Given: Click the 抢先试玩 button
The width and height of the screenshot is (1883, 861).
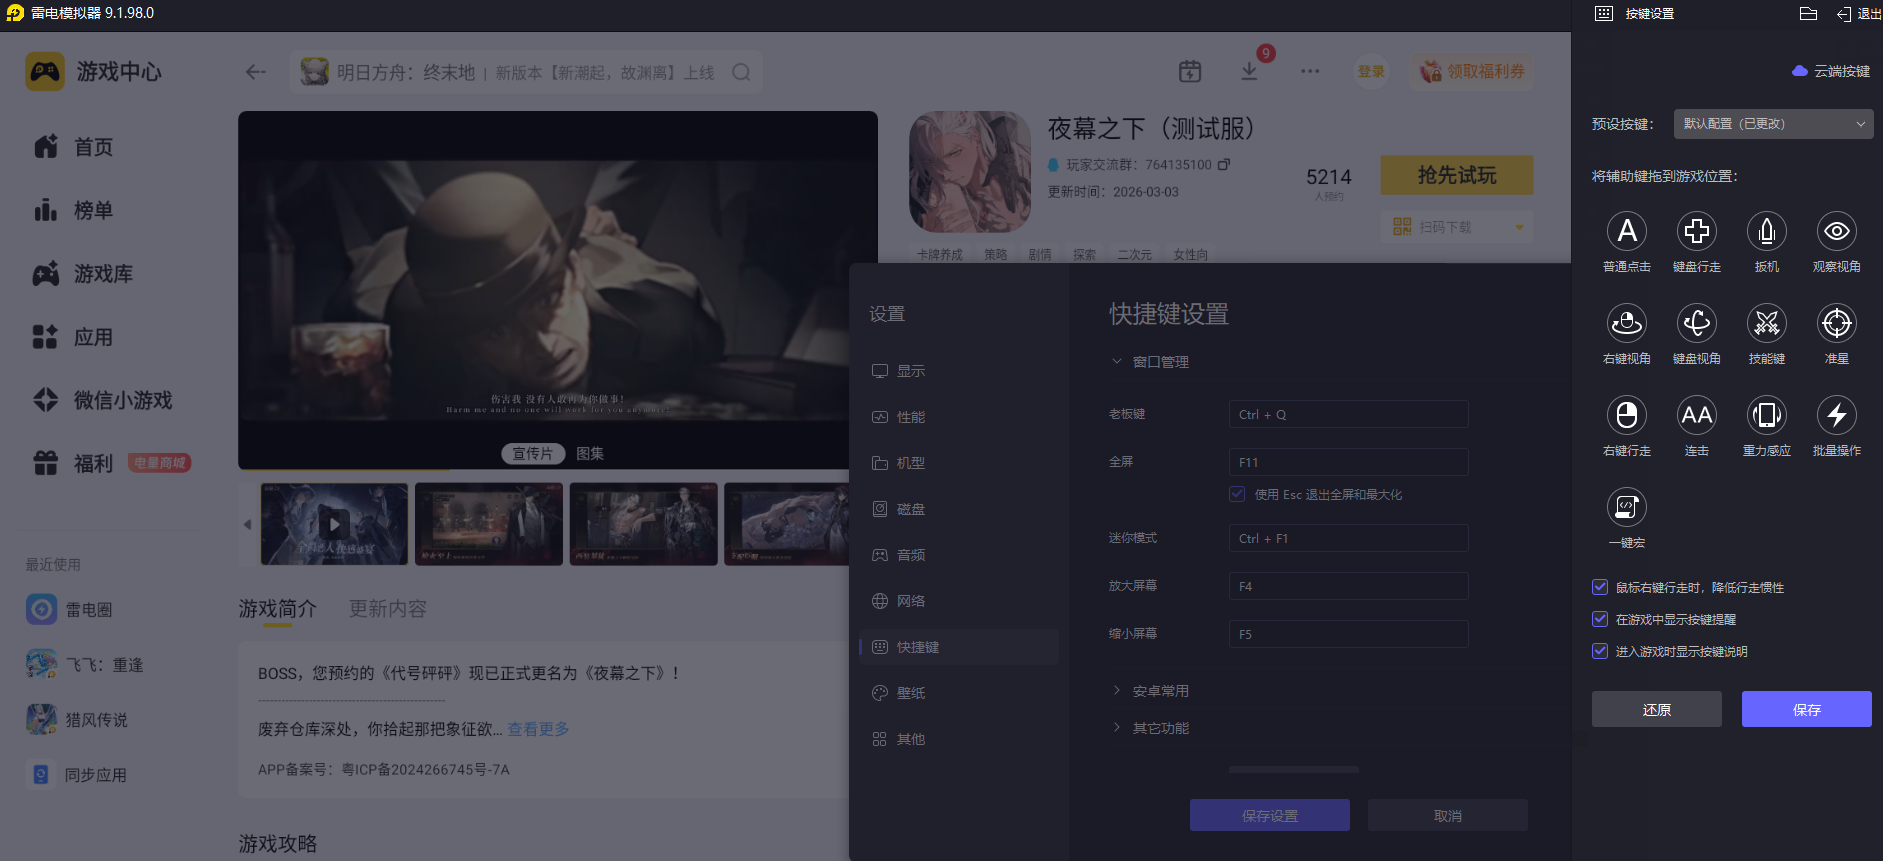Looking at the screenshot, I should point(1457,175).
